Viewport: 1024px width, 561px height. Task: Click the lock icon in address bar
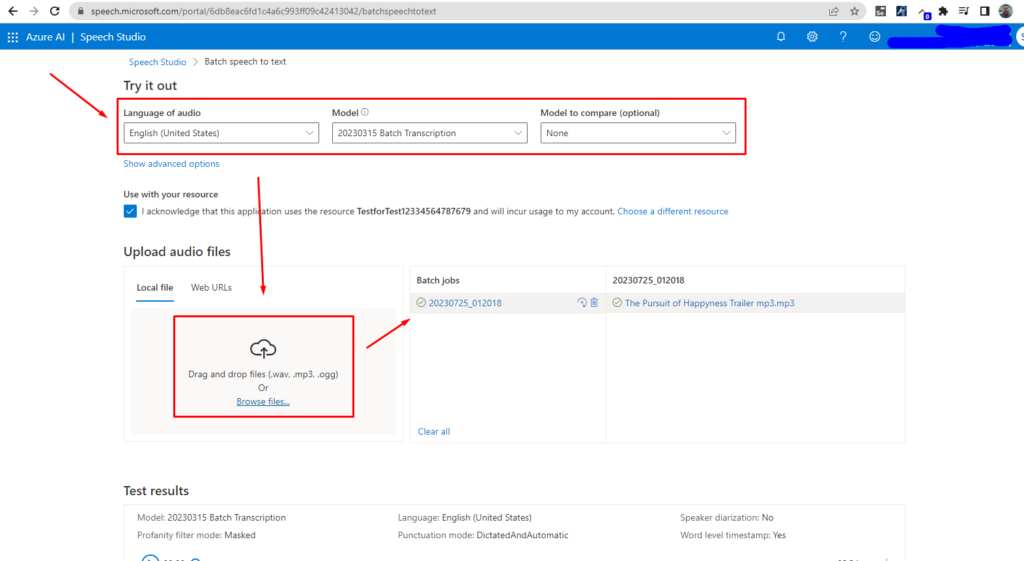pyautogui.click(x=81, y=11)
